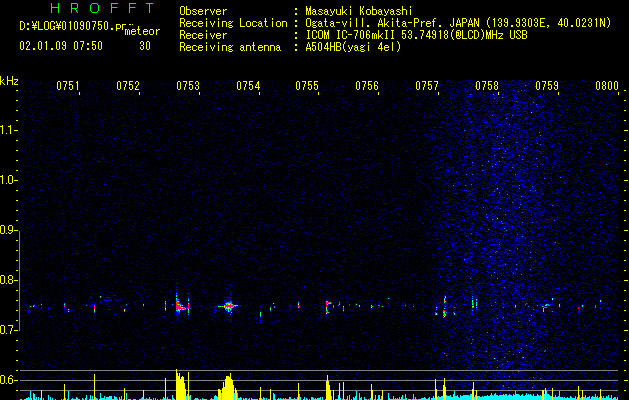This screenshot has width=629, height=400.
Task: Select the Ogata-vill. Akita-Pref. JAPAN location text
Action: (458, 23)
